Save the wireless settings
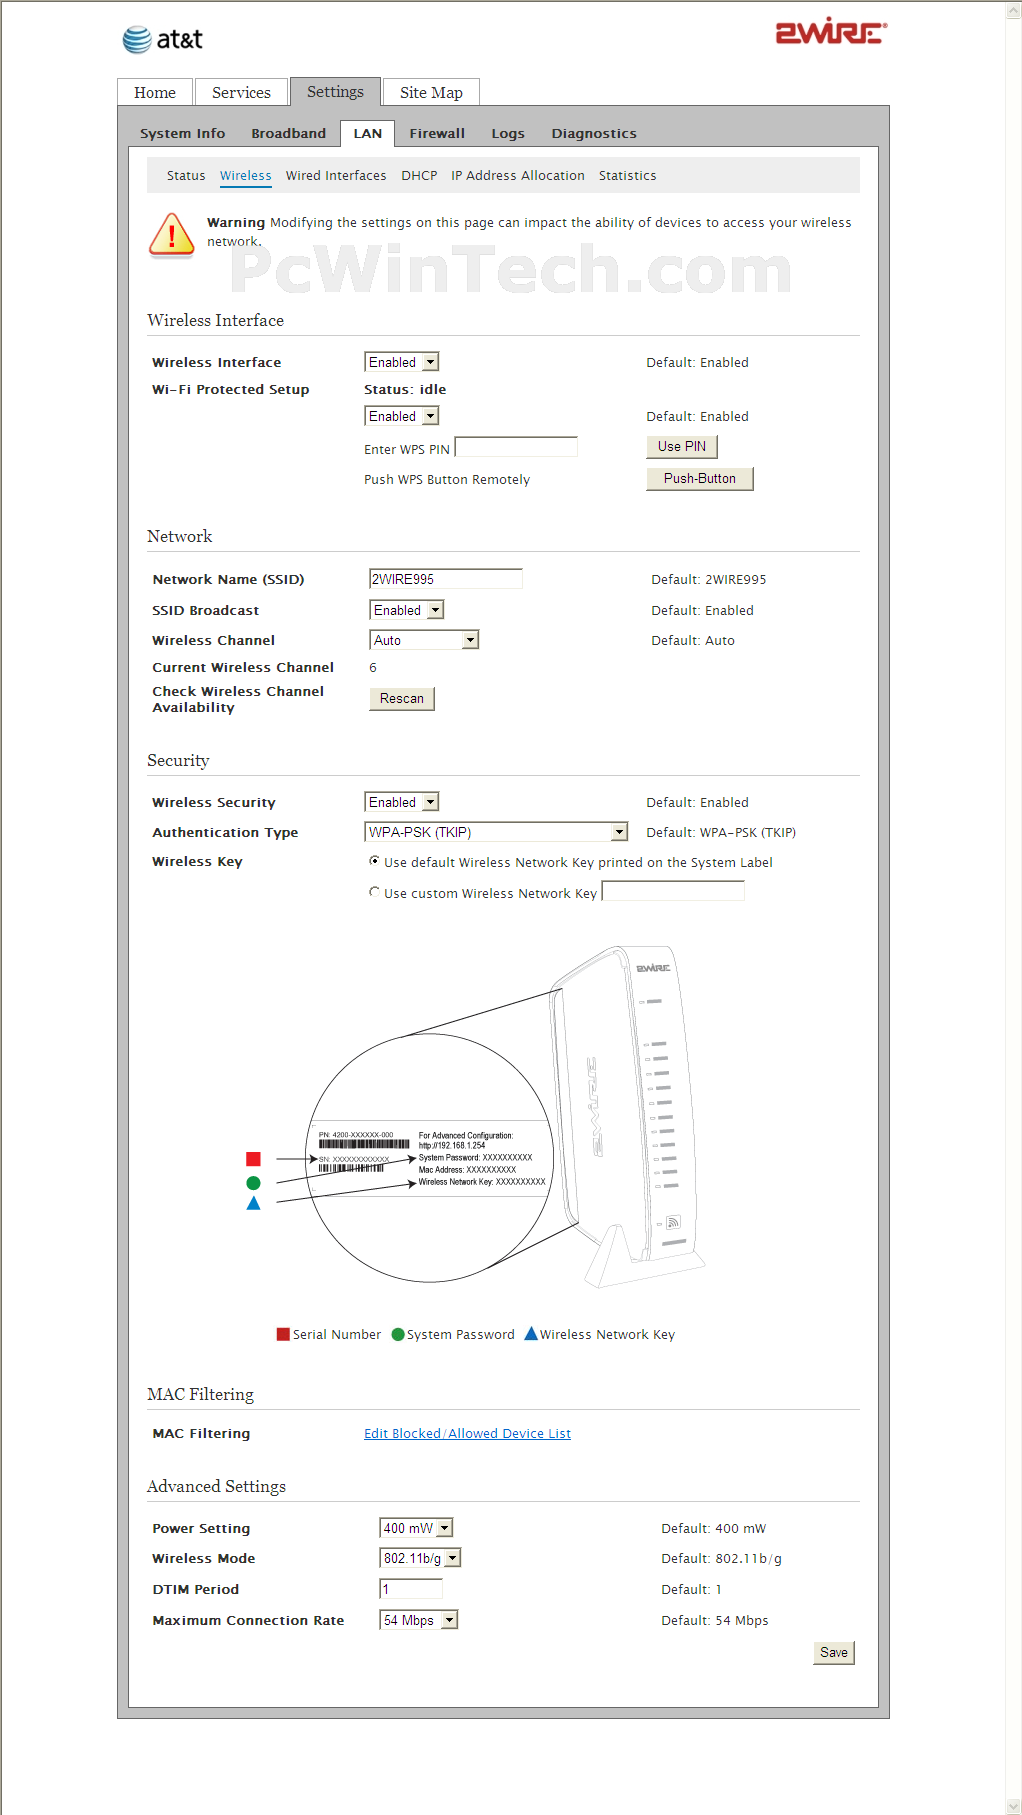The height and width of the screenshot is (1815, 1022). [x=834, y=1652]
